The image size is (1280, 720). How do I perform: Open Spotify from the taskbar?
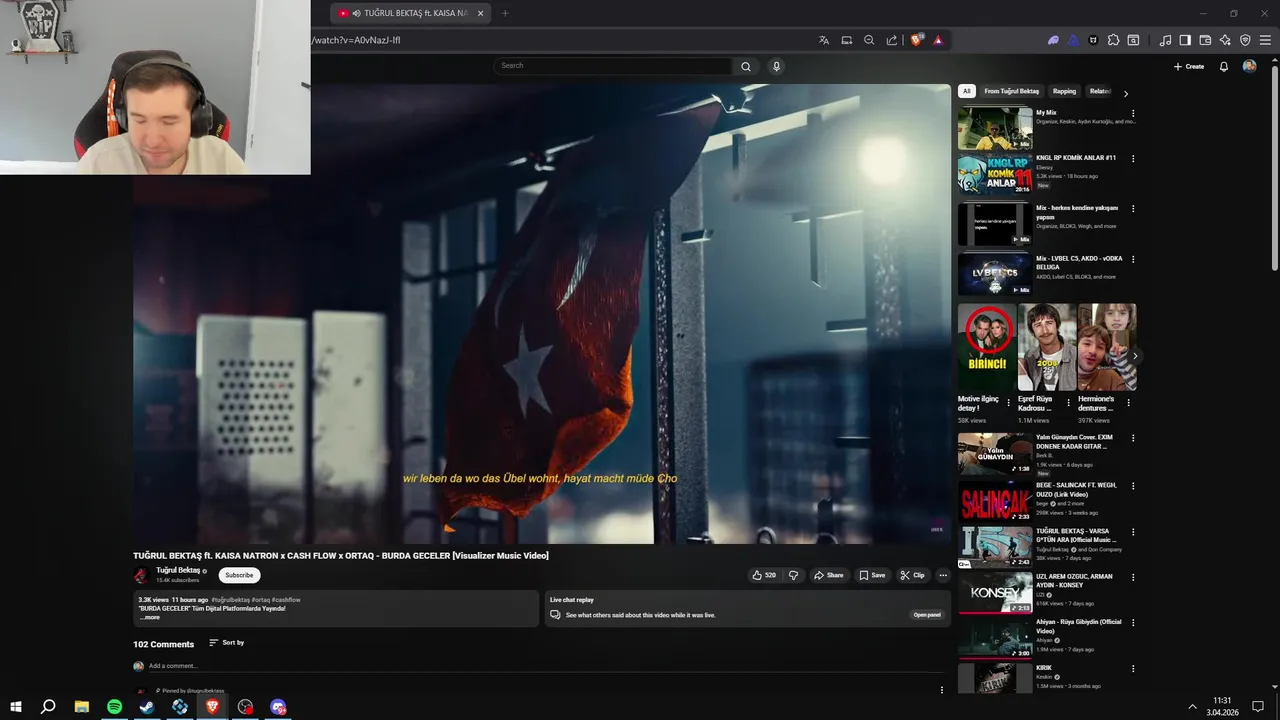pos(114,707)
